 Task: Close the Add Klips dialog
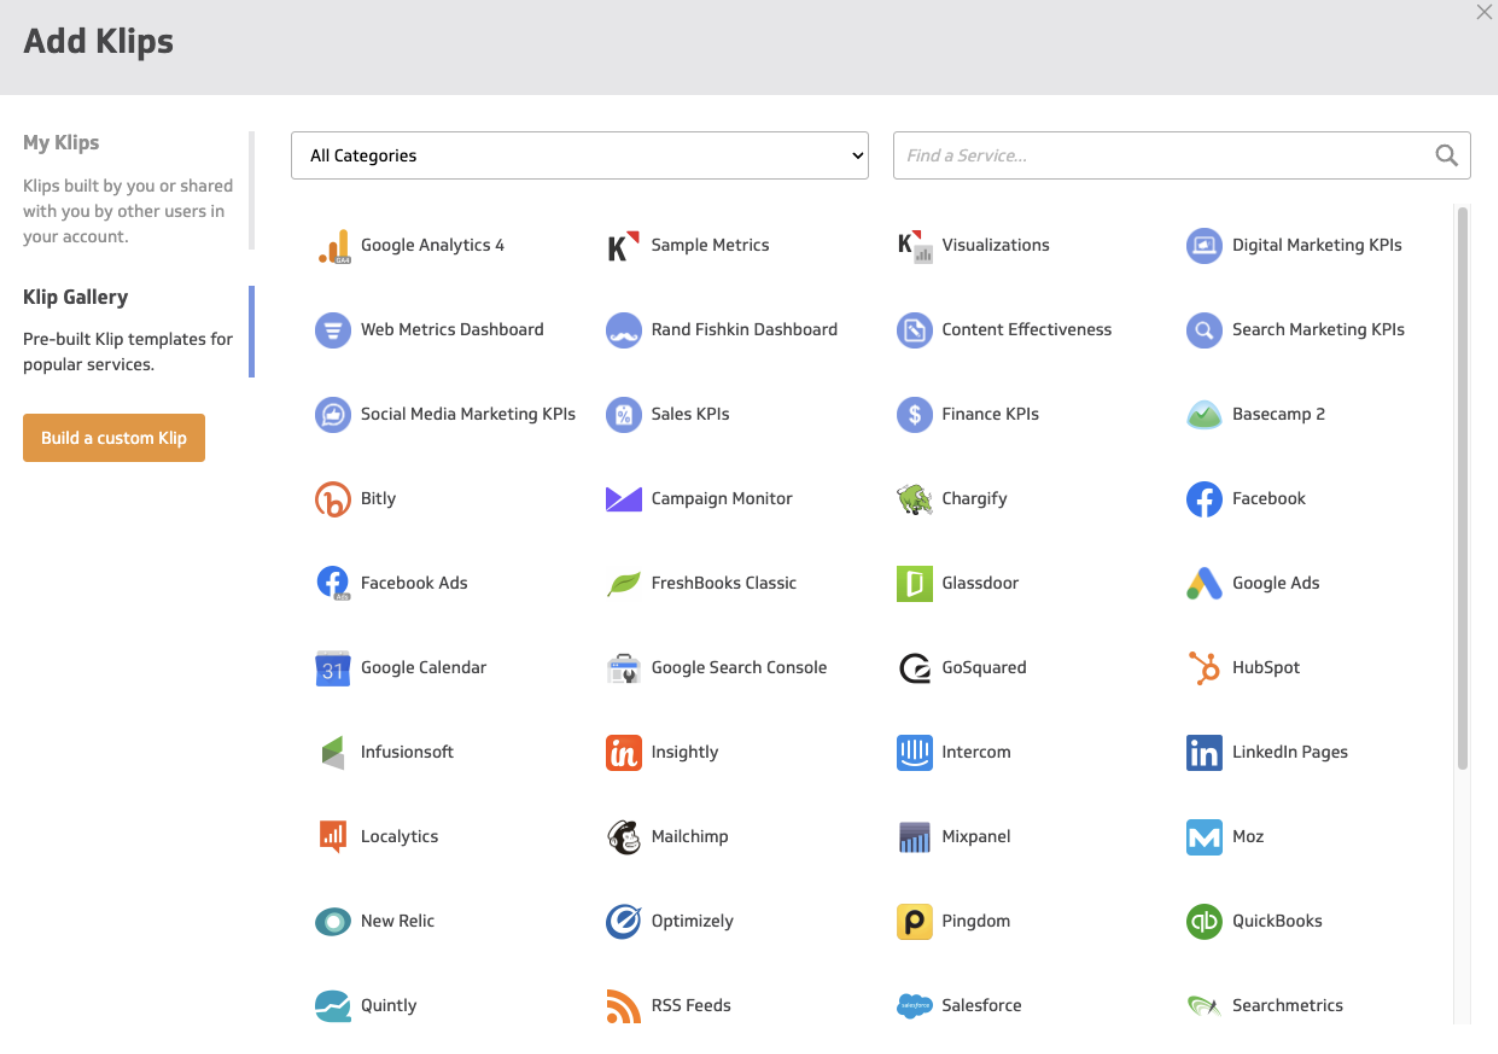click(x=1484, y=13)
